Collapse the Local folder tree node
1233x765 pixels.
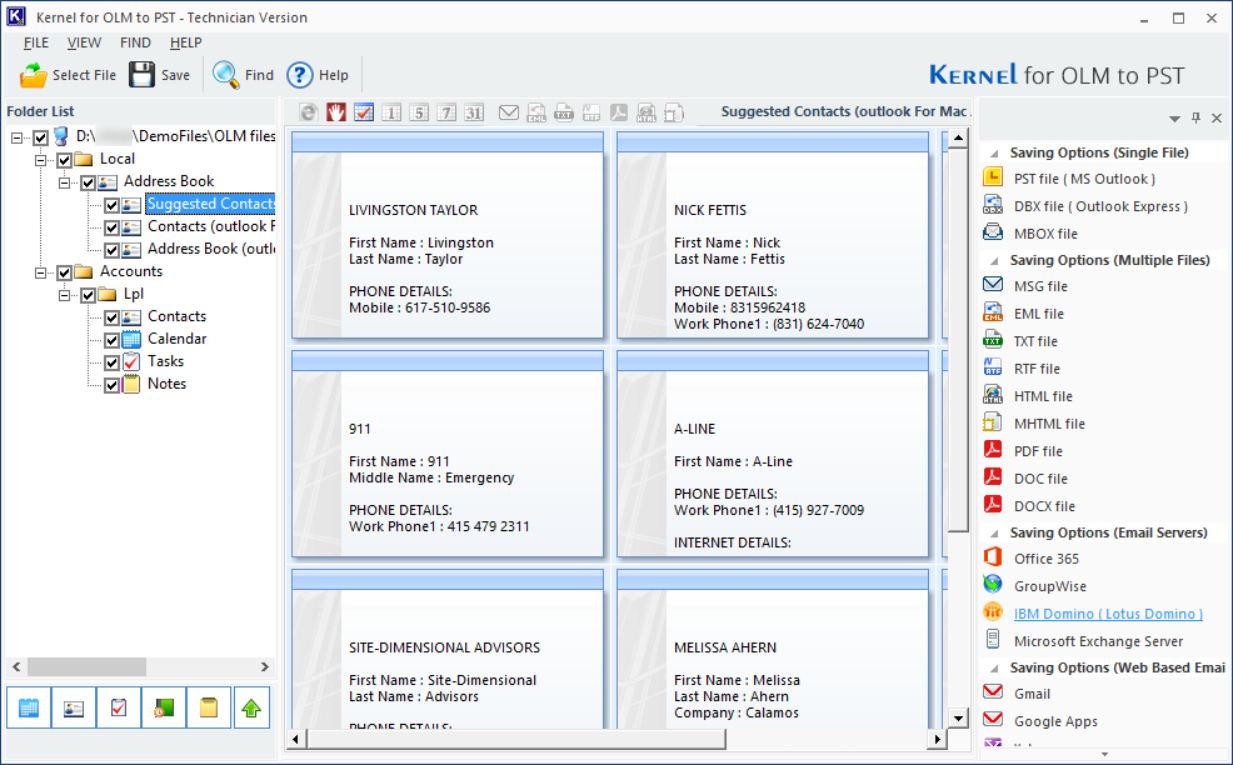click(x=41, y=160)
